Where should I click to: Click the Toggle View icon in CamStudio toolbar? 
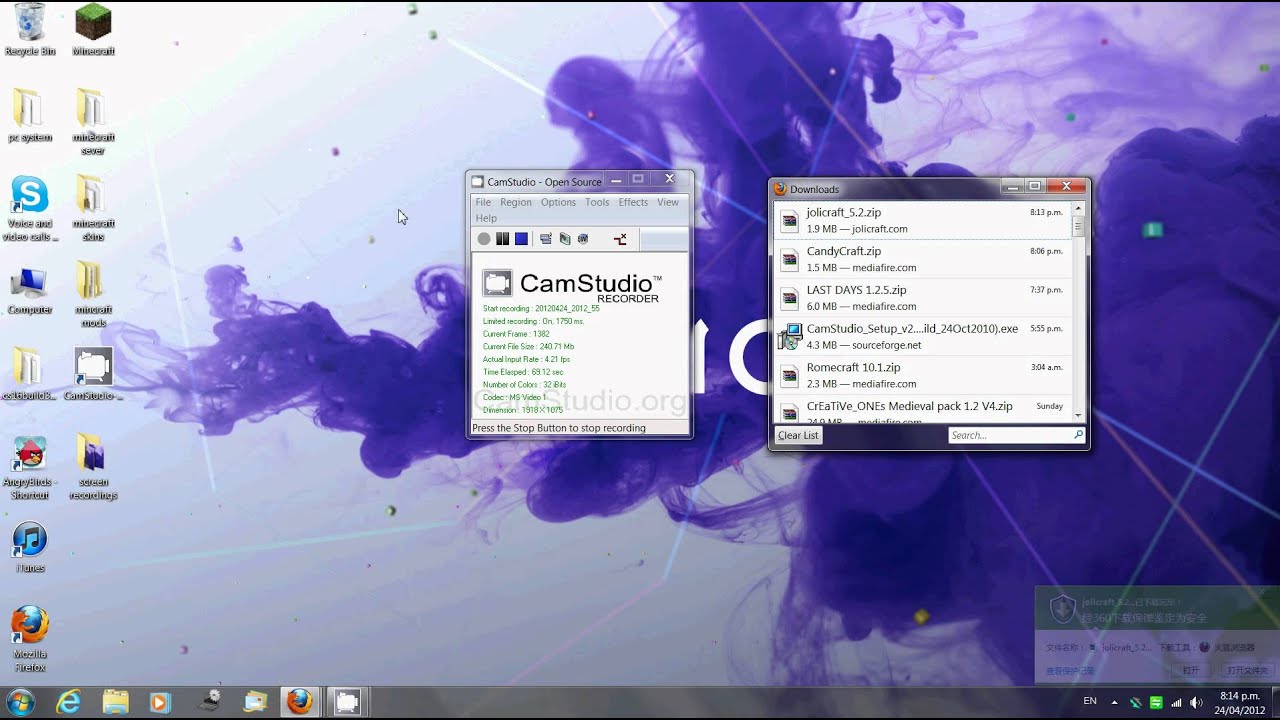(546, 239)
